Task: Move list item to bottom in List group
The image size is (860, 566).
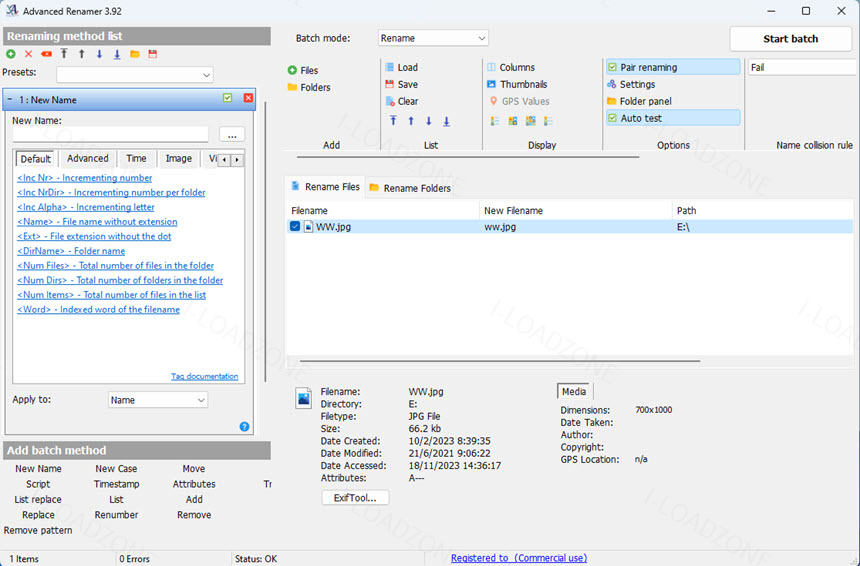Action: (x=446, y=121)
